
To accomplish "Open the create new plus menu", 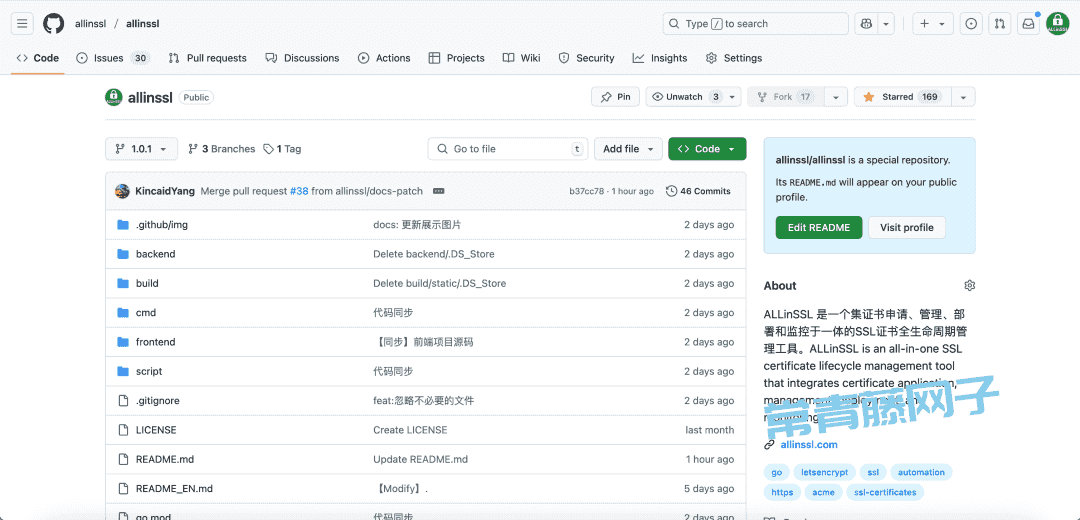I will (x=933, y=23).
